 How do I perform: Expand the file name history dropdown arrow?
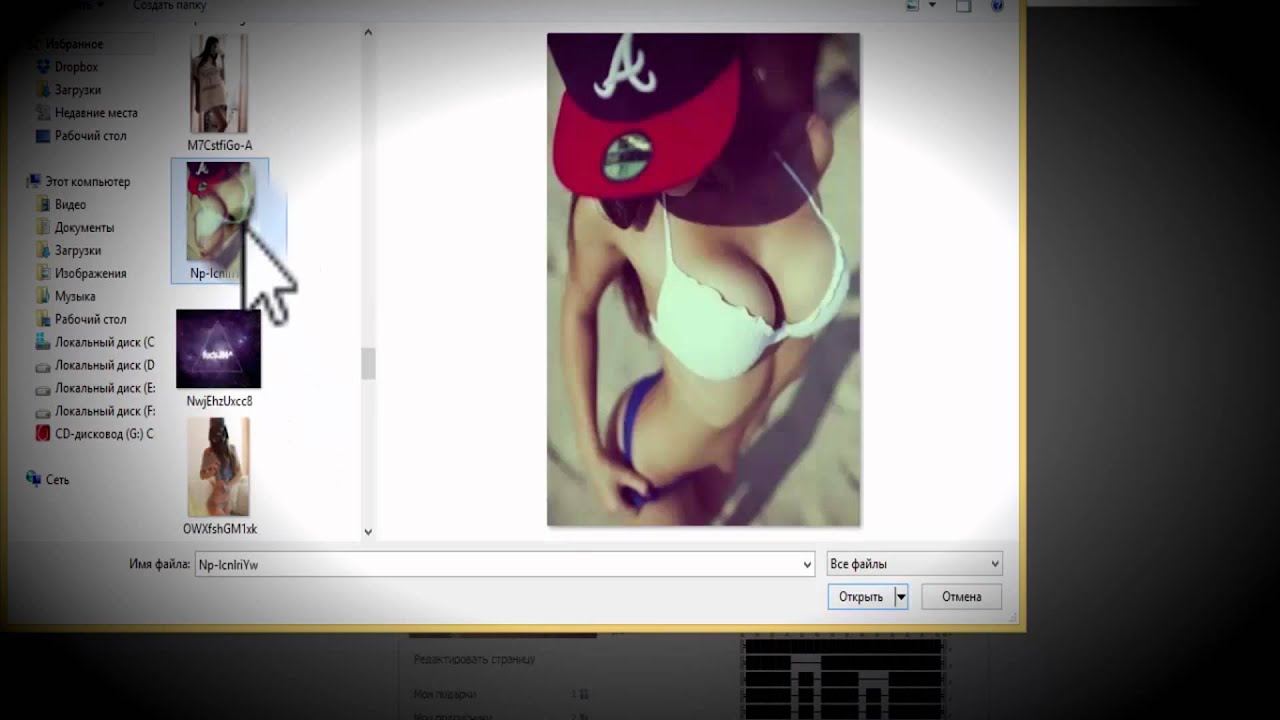[807, 565]
